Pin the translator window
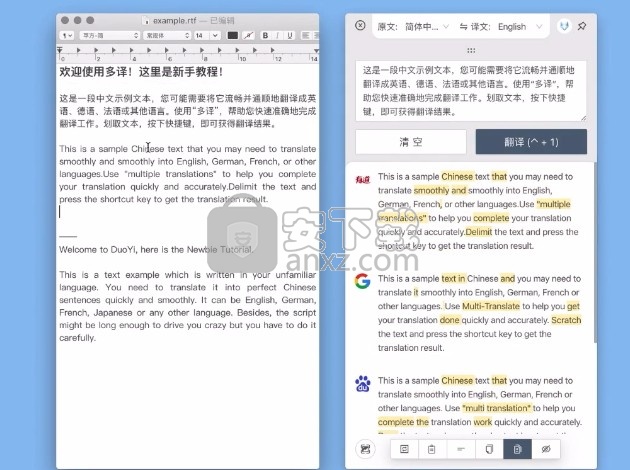630x470 pixels. pos(582,27)
